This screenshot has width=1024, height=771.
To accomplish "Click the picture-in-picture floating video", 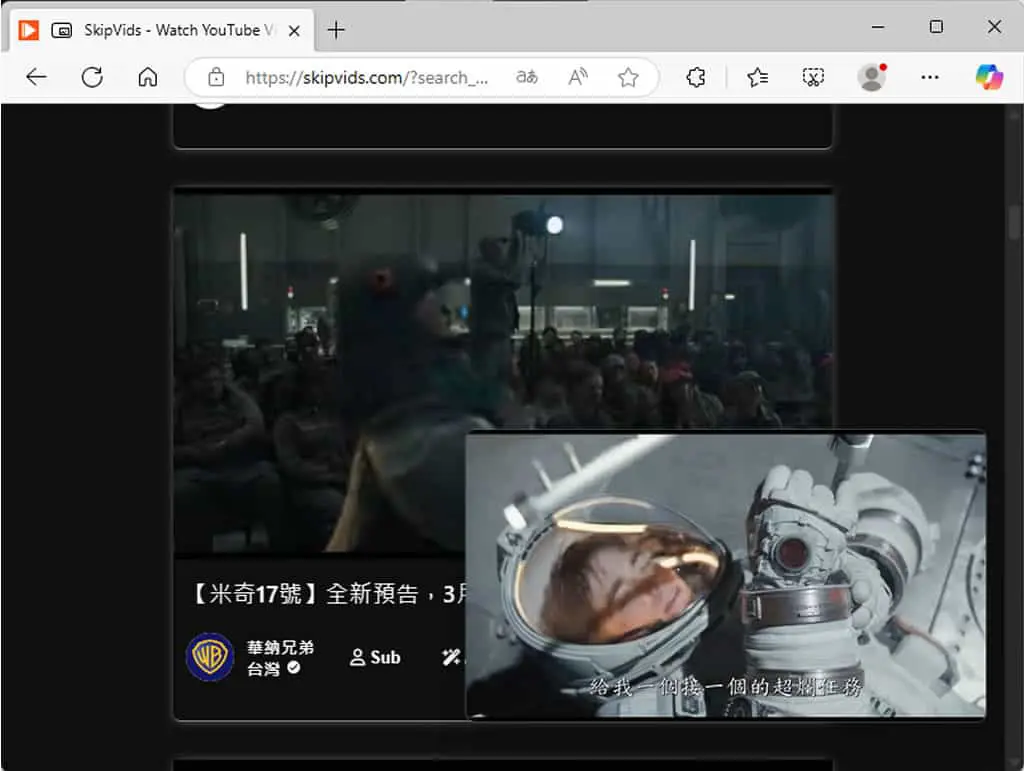I will pyautogui.click(x=726, y=576).
